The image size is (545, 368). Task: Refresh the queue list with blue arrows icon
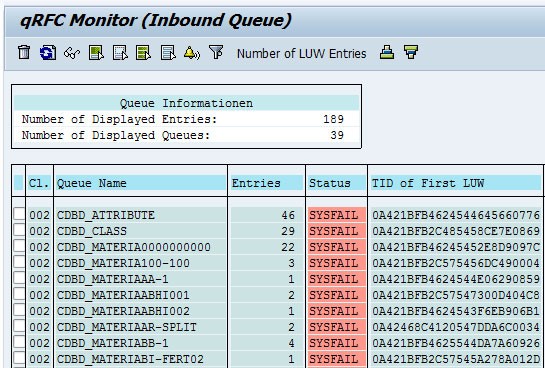coord(48,53)
